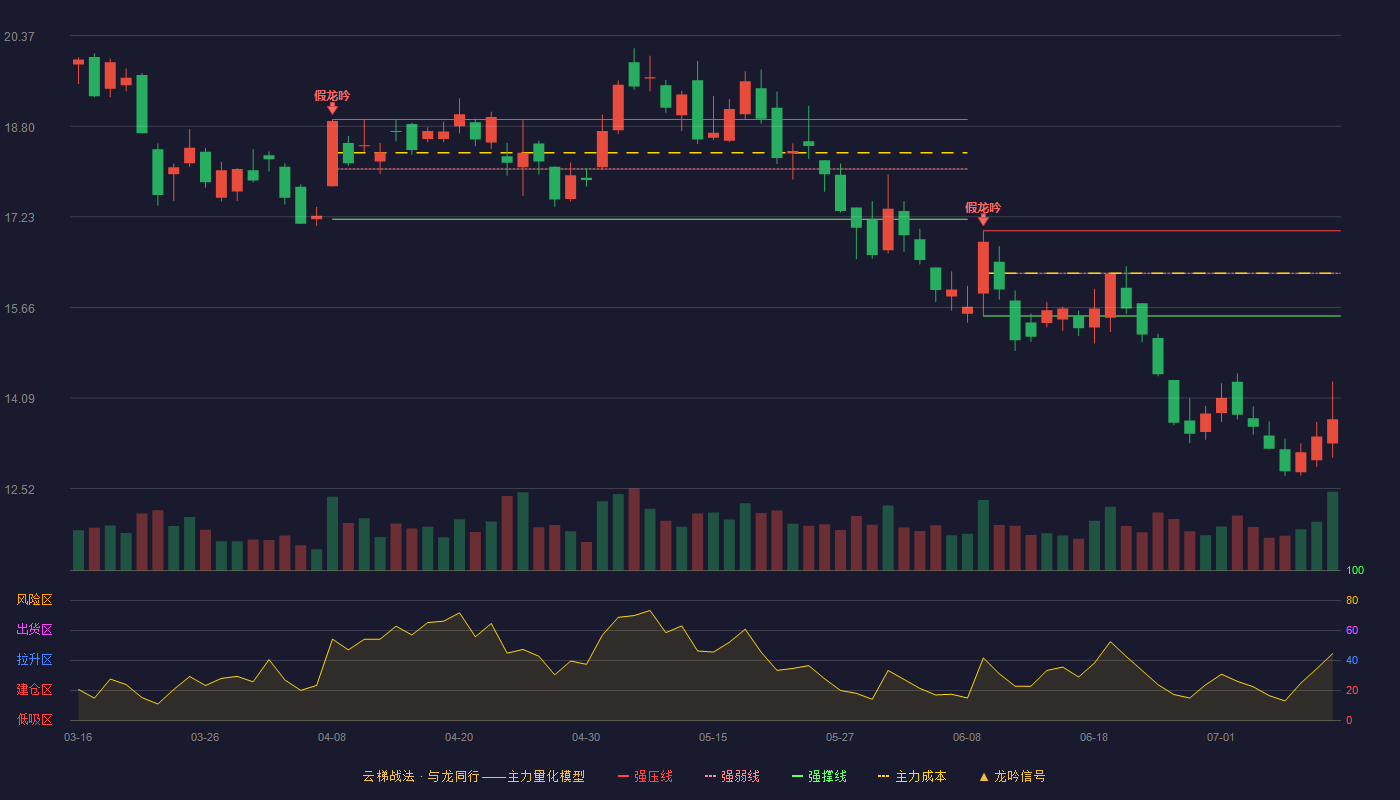This screenshot has height=800, width=1400.
Task: Click the 云梯战法 主力量化模型 legend label
Action: click(473, 776)
